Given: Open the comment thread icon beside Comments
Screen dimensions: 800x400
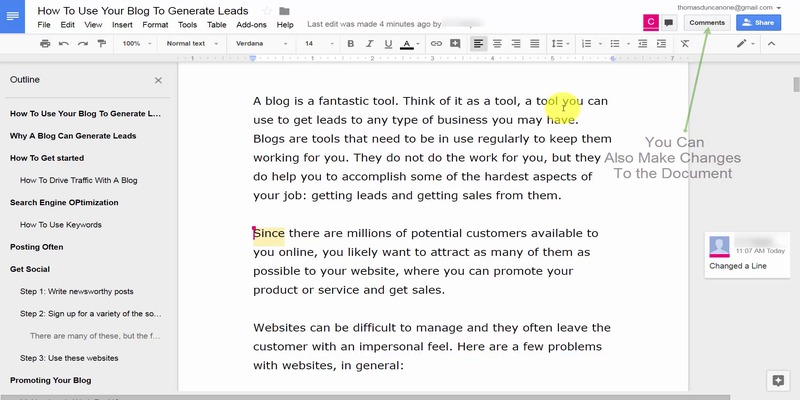Looking at the screenshot, I should click(x=669, y=22).
